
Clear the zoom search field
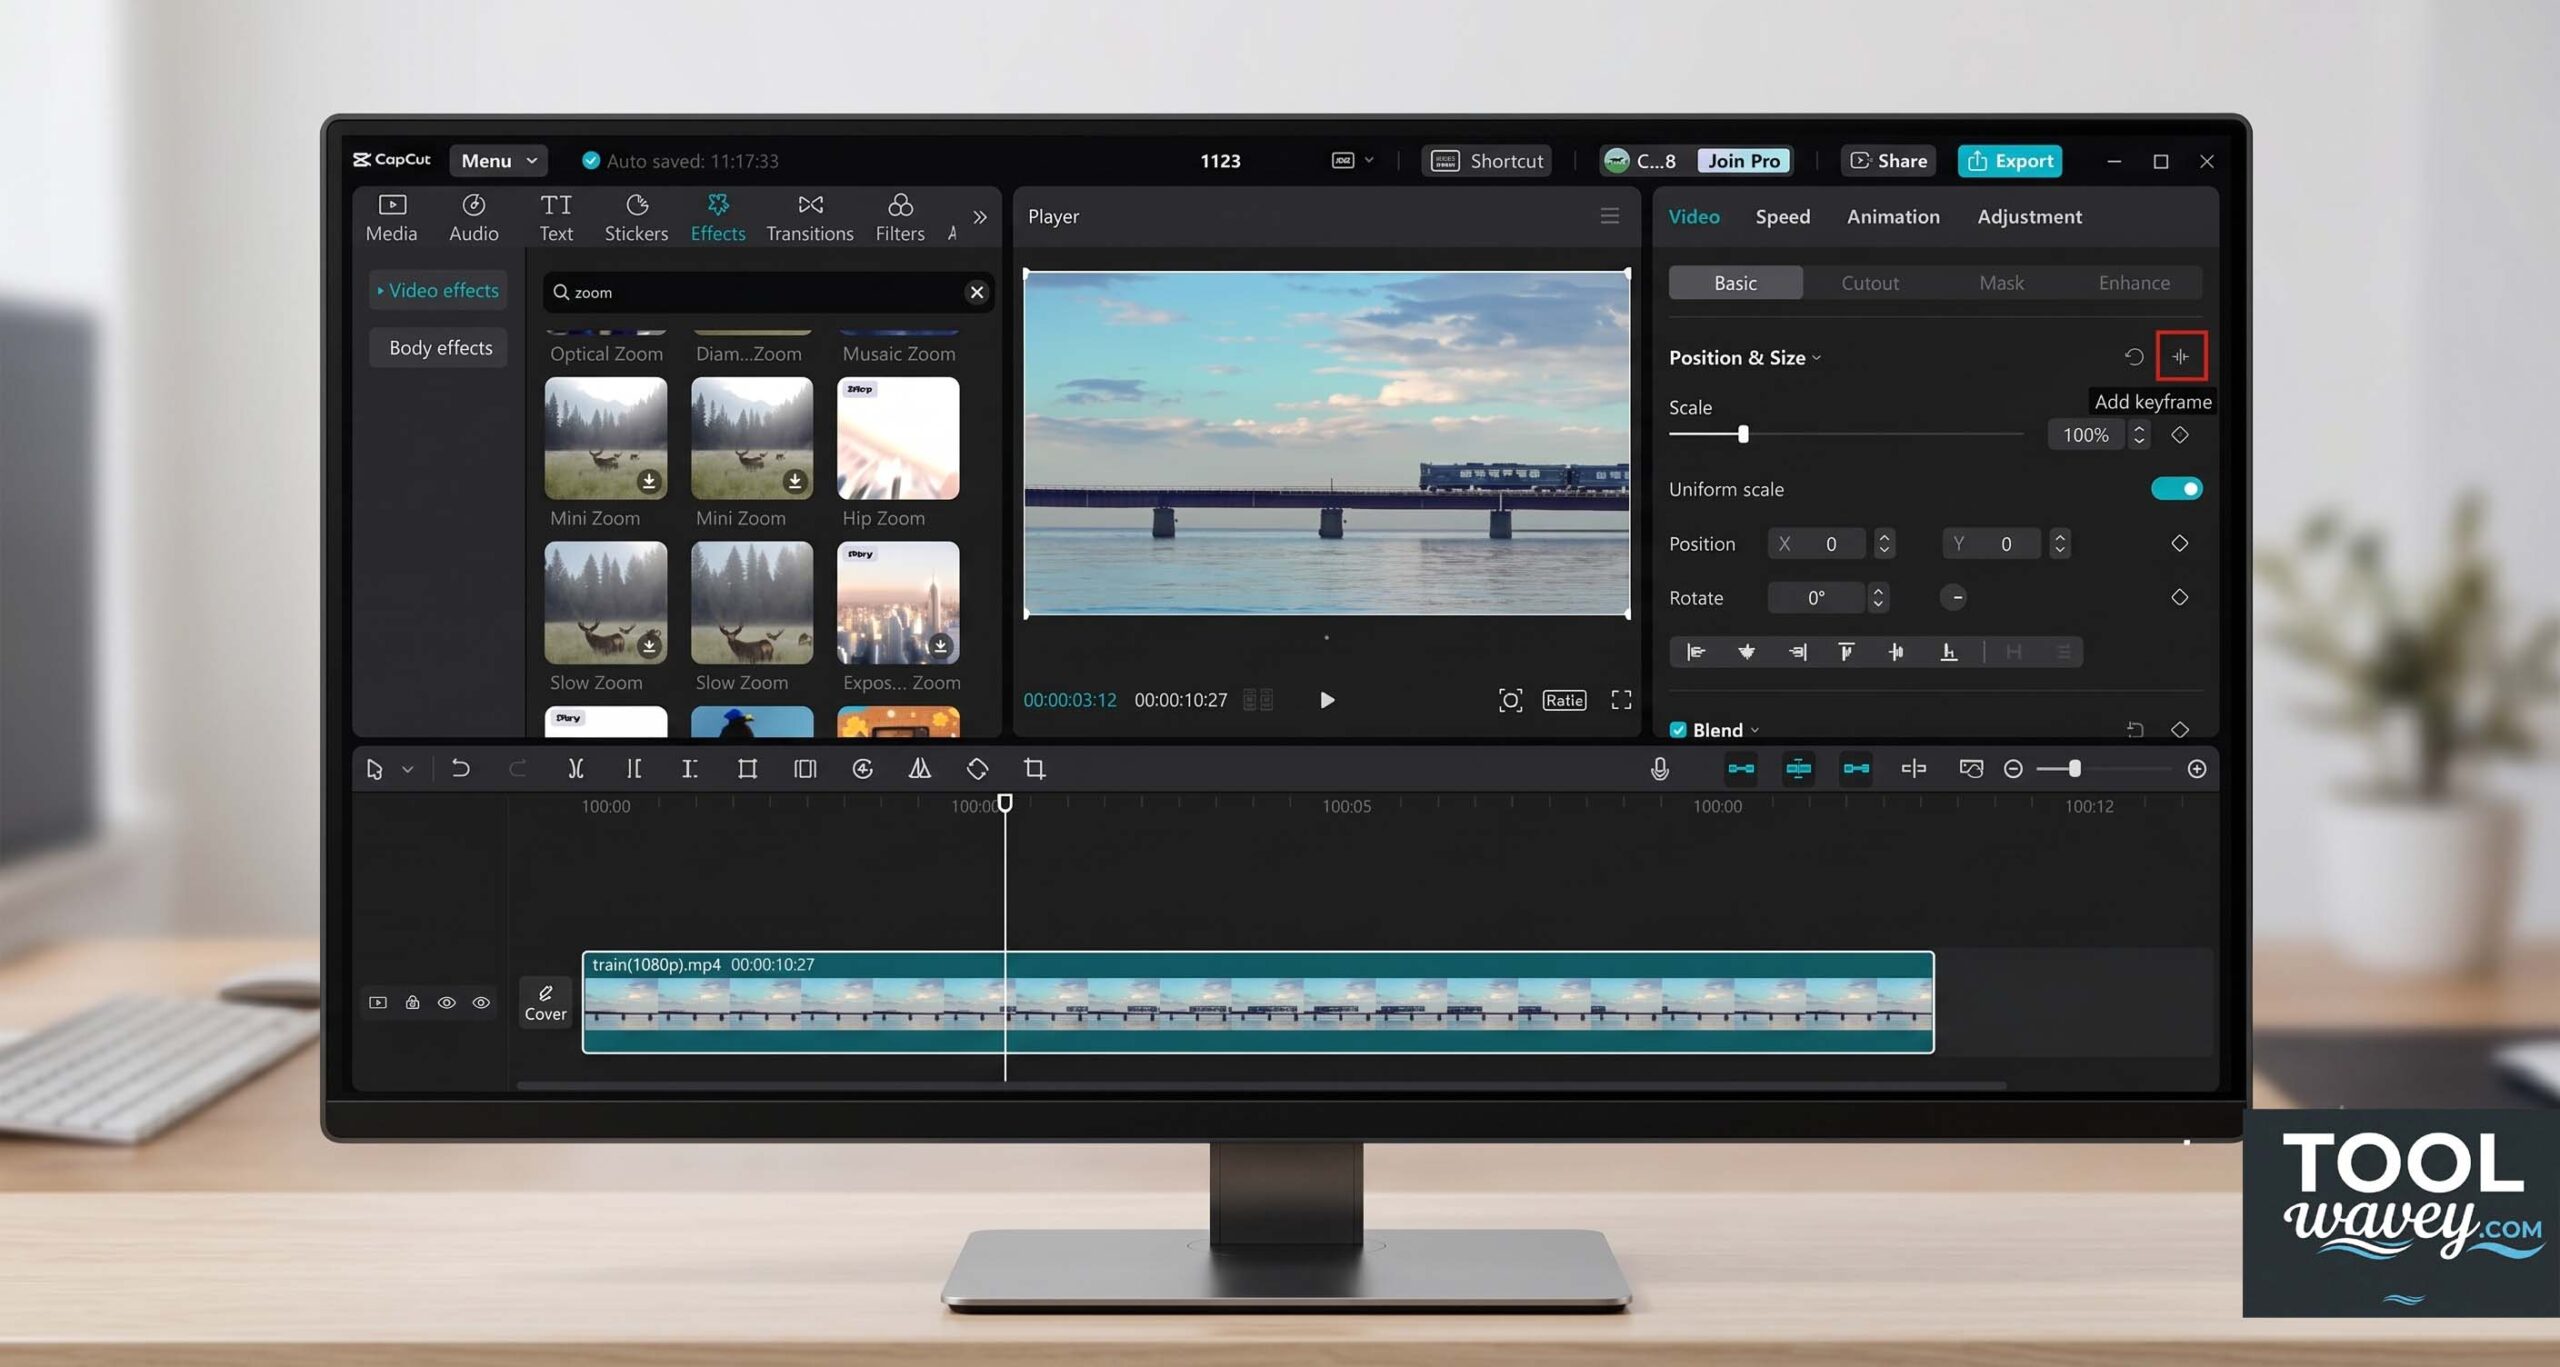(977, 292)
